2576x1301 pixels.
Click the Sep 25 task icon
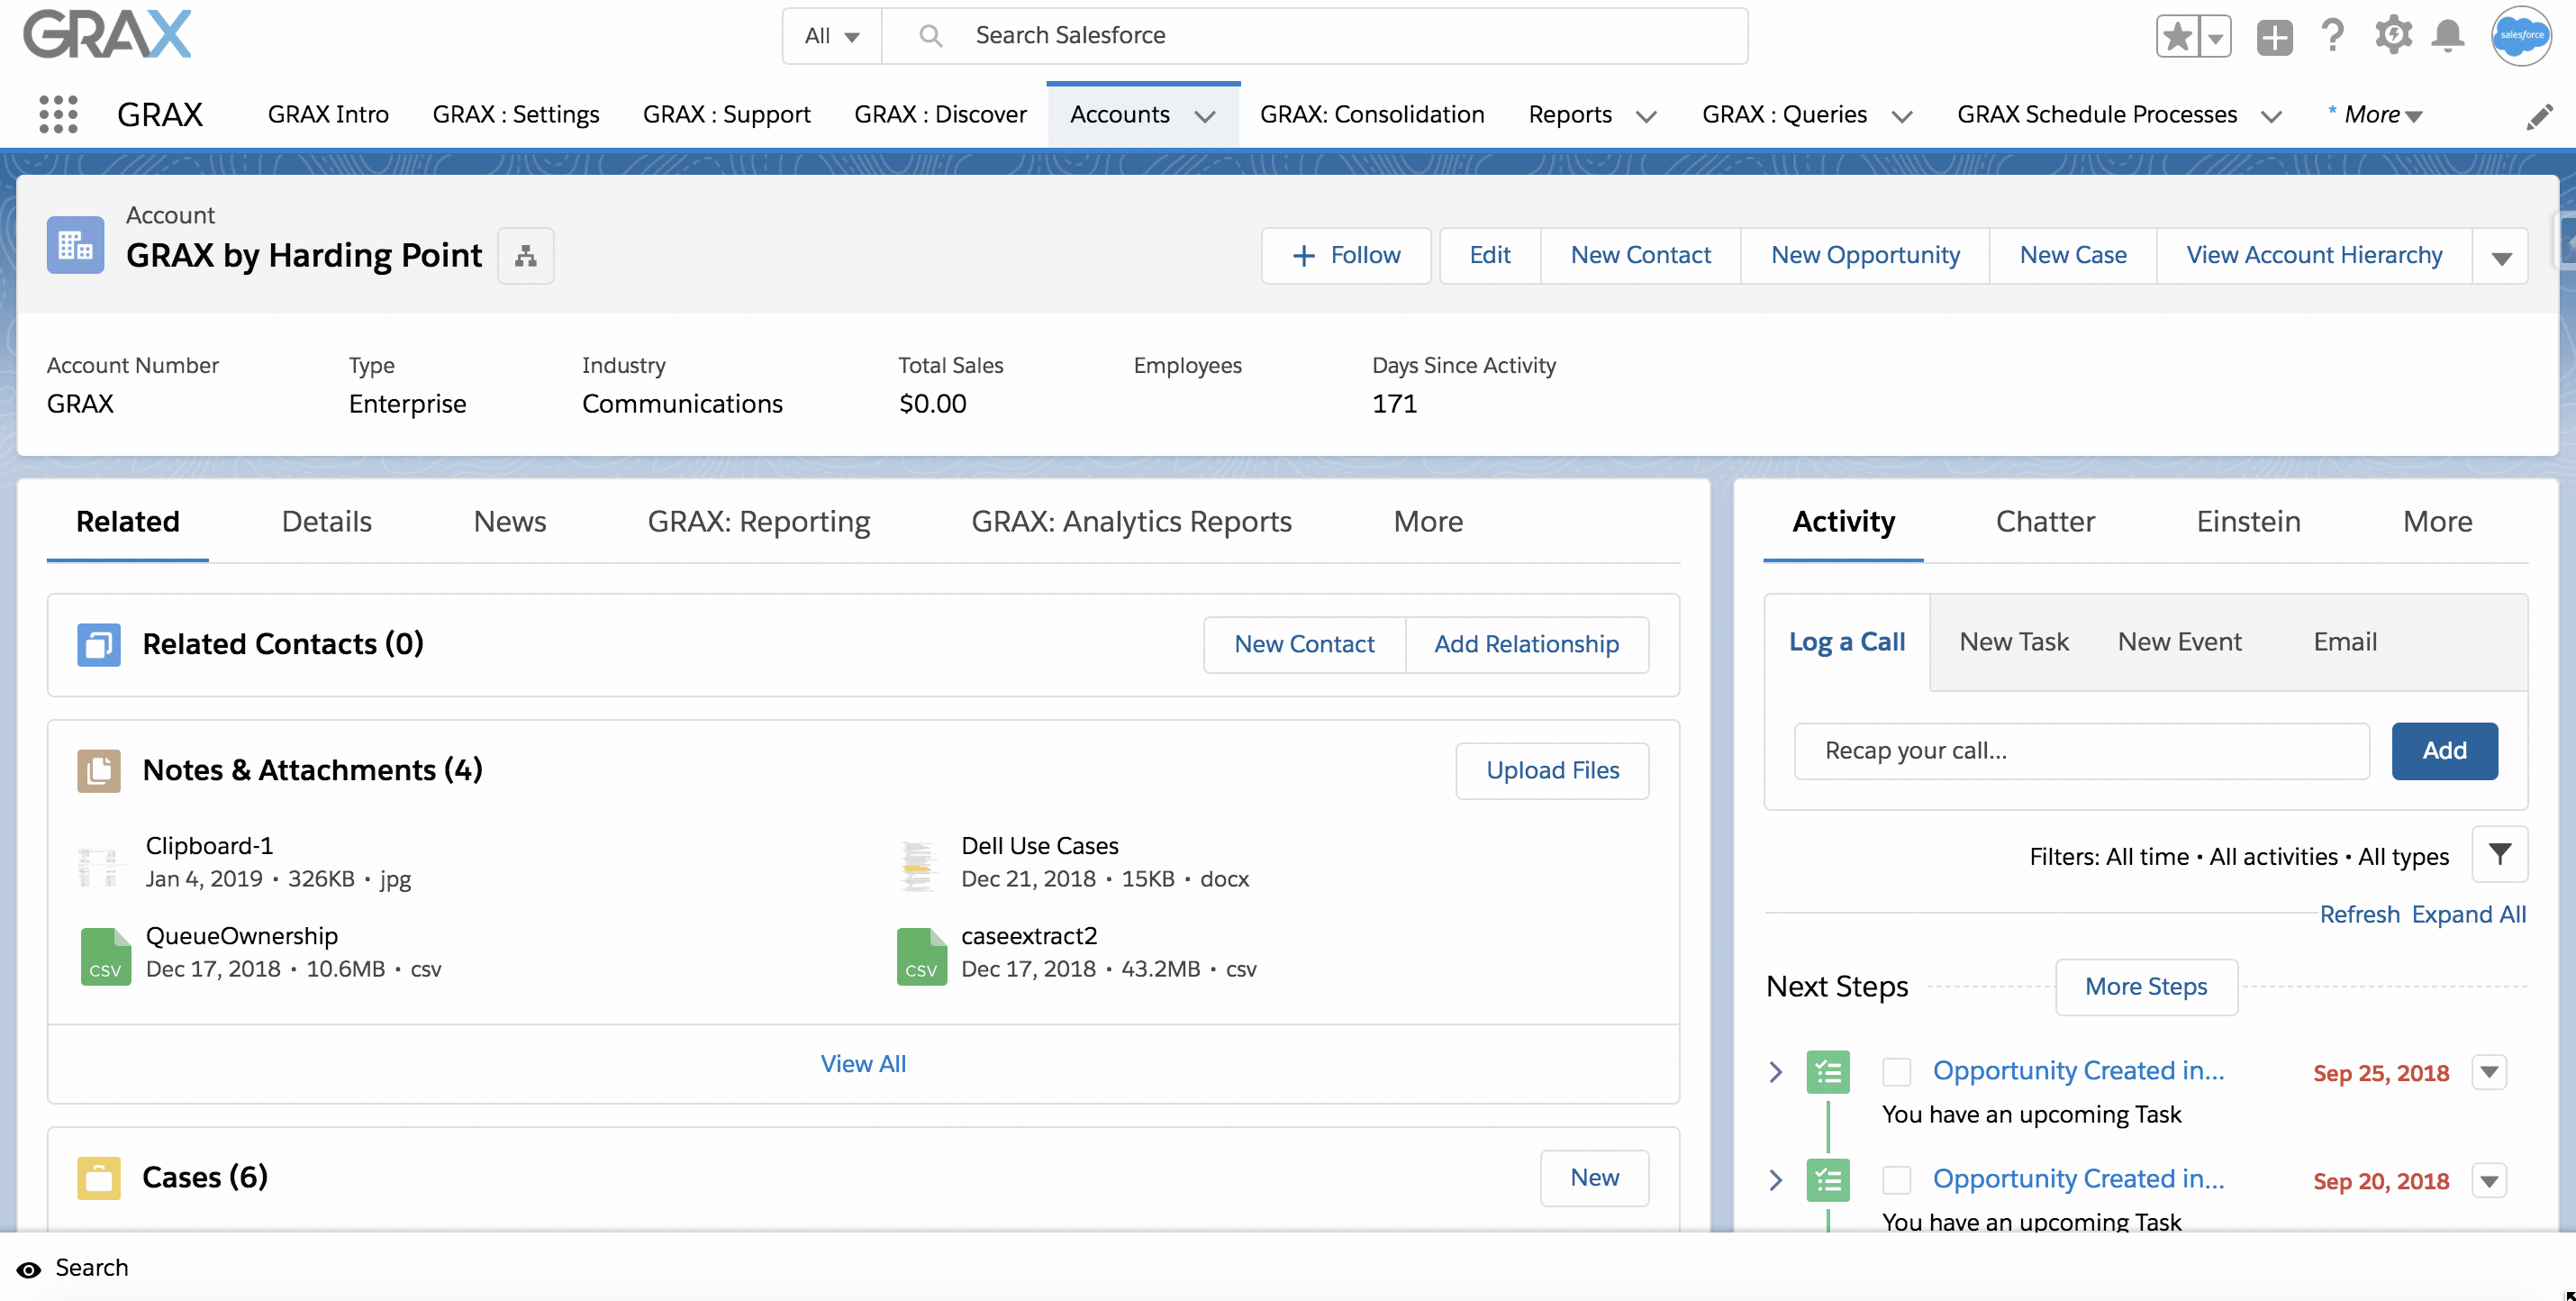point(1828,1072)
